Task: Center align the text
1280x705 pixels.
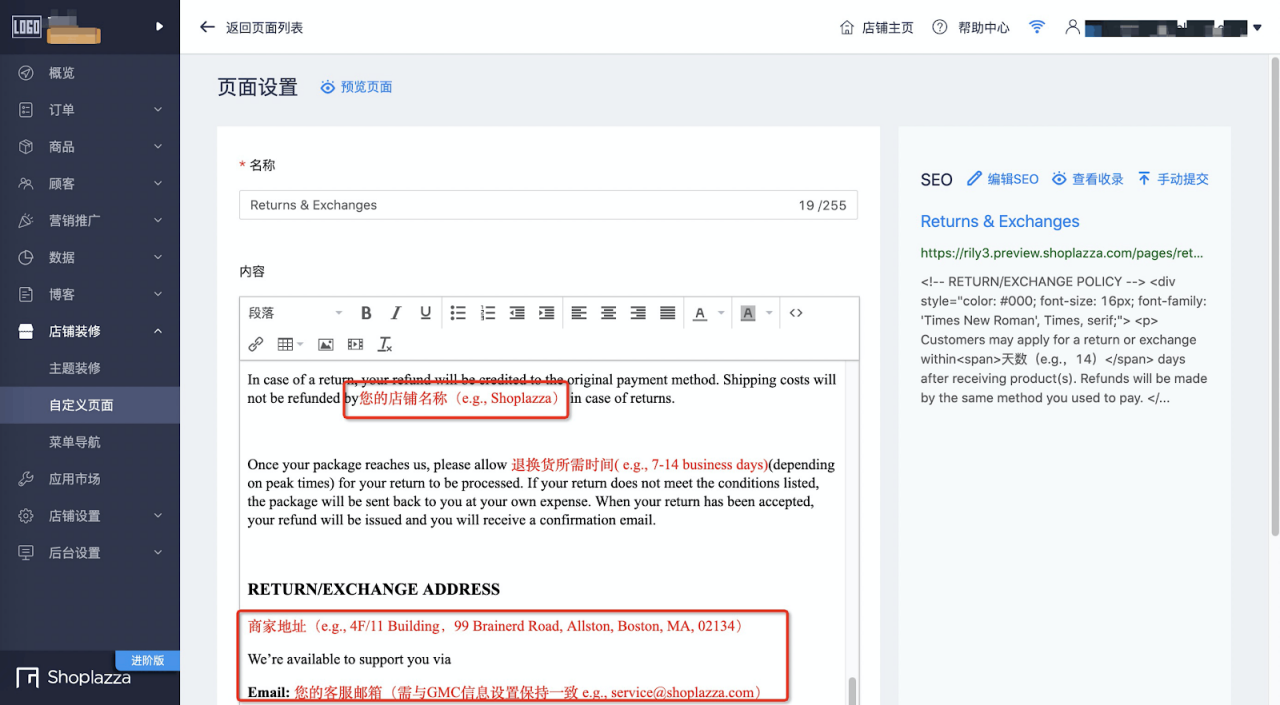Action: (x=608, y=313)
